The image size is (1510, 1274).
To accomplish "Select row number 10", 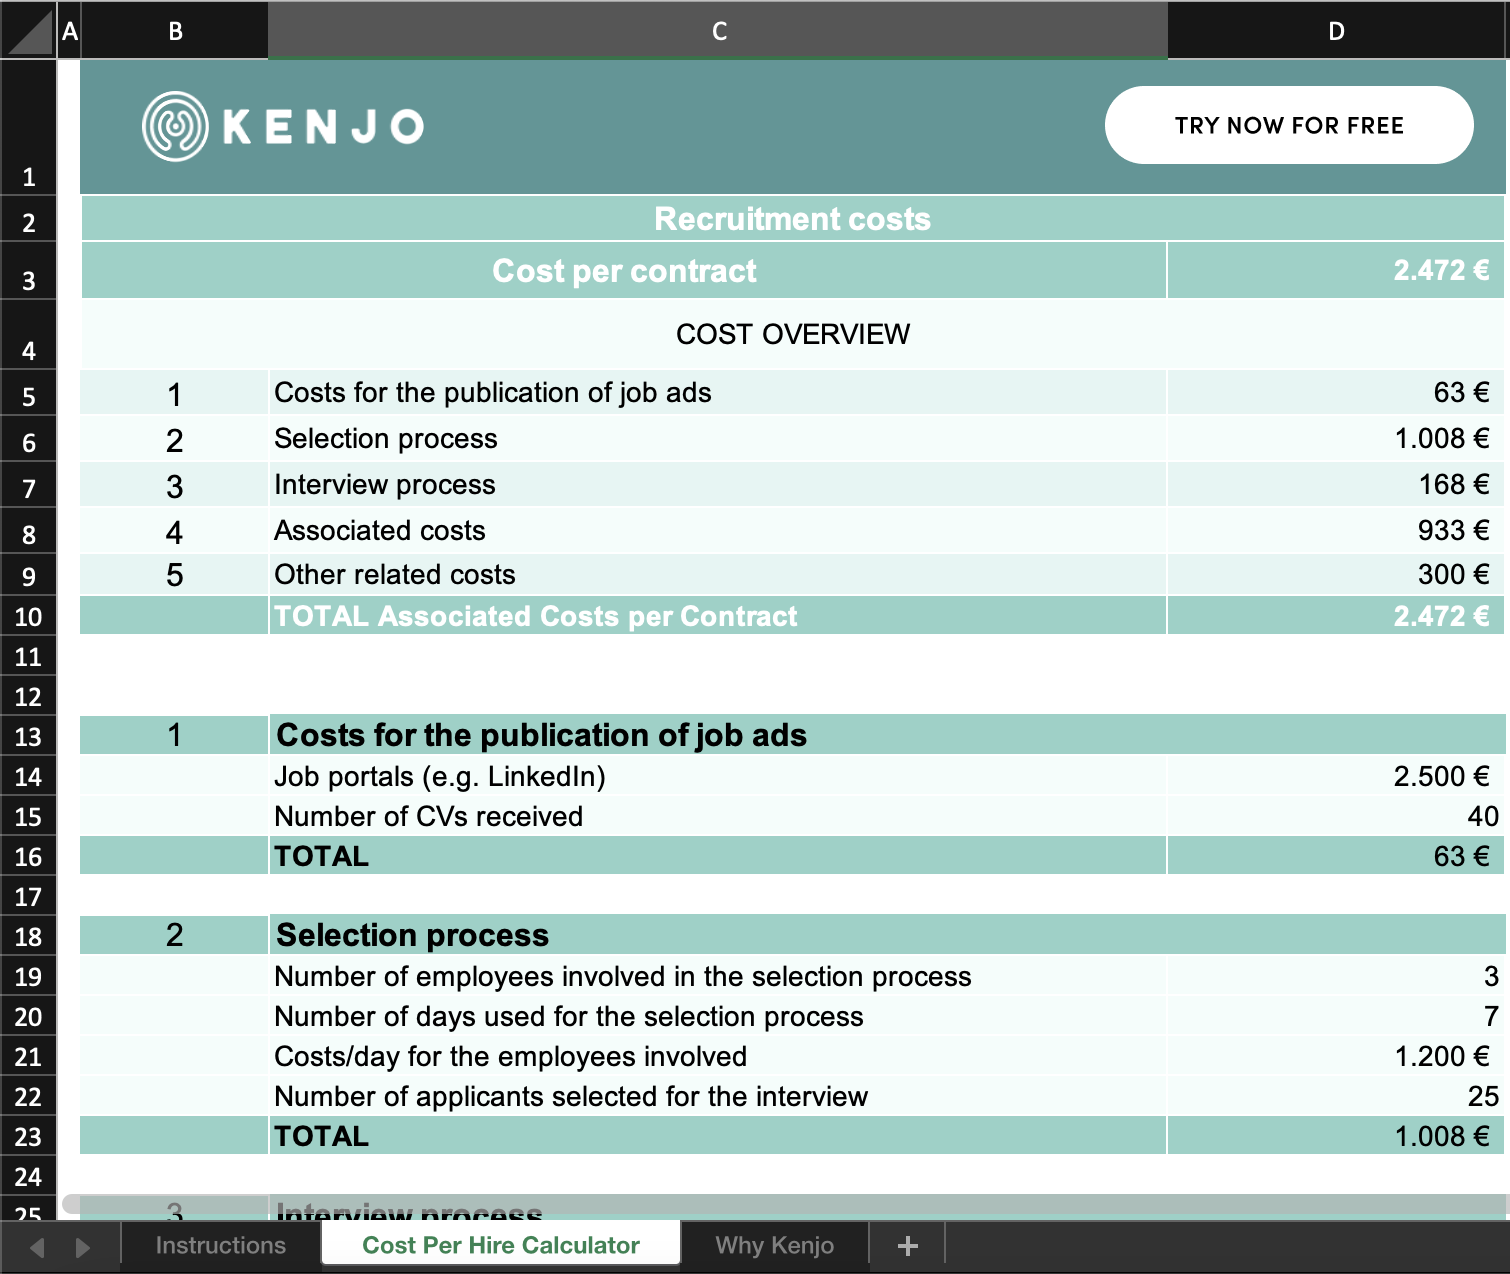I will coord(28,616).
